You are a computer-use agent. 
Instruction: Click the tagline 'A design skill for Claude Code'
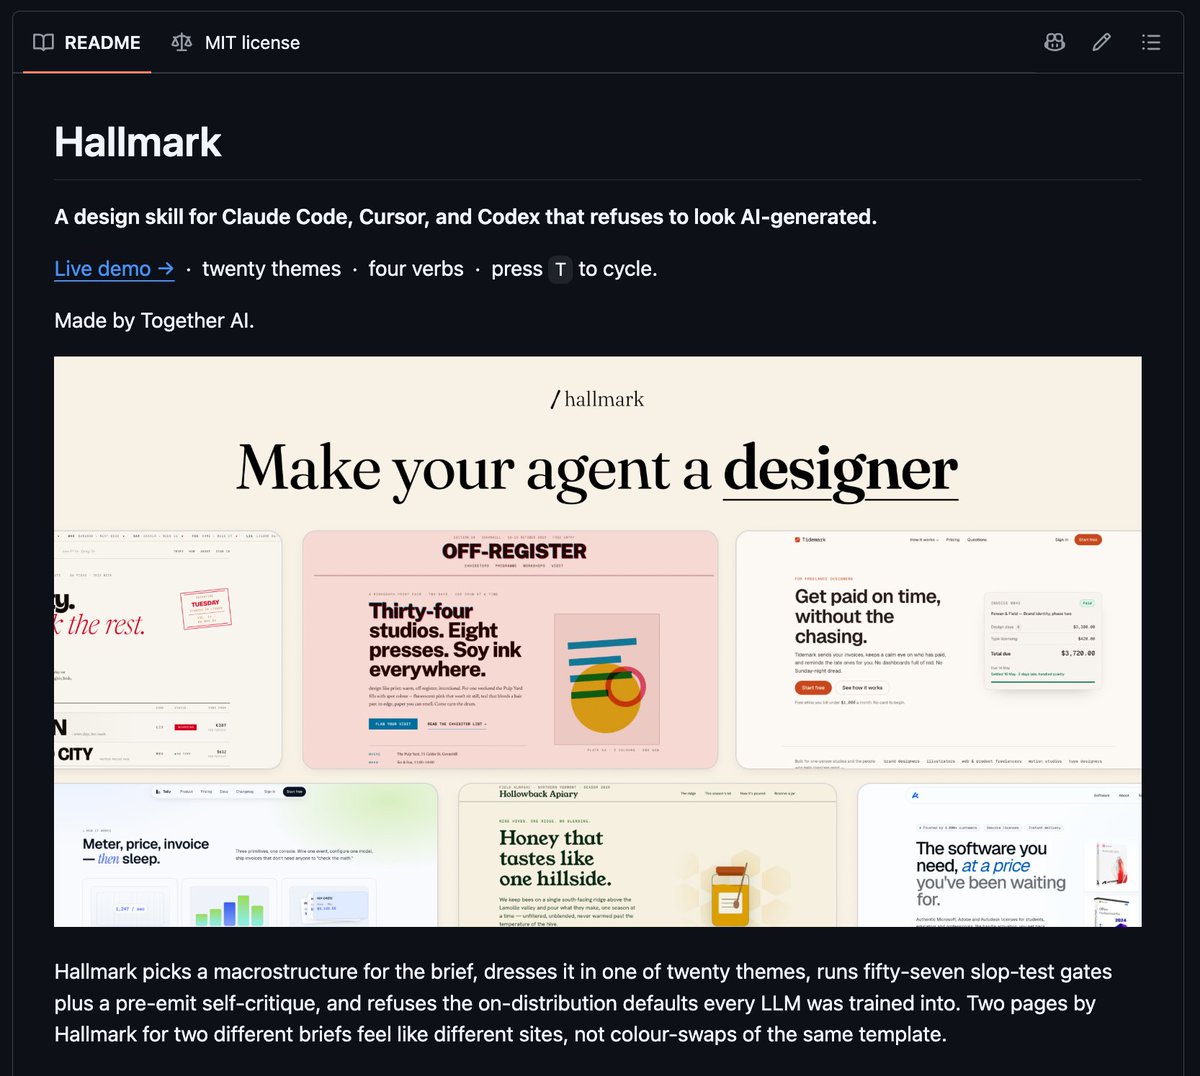466,217
